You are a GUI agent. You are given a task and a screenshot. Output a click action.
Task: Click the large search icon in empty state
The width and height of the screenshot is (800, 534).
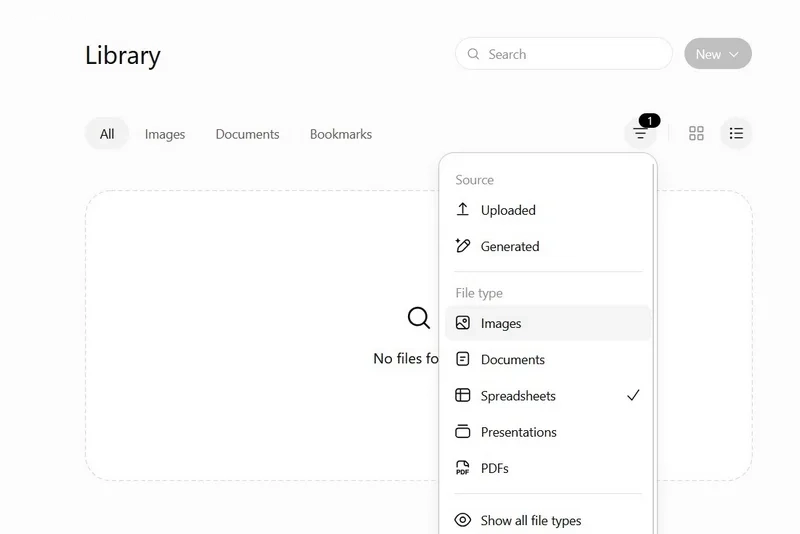point(419,318)
